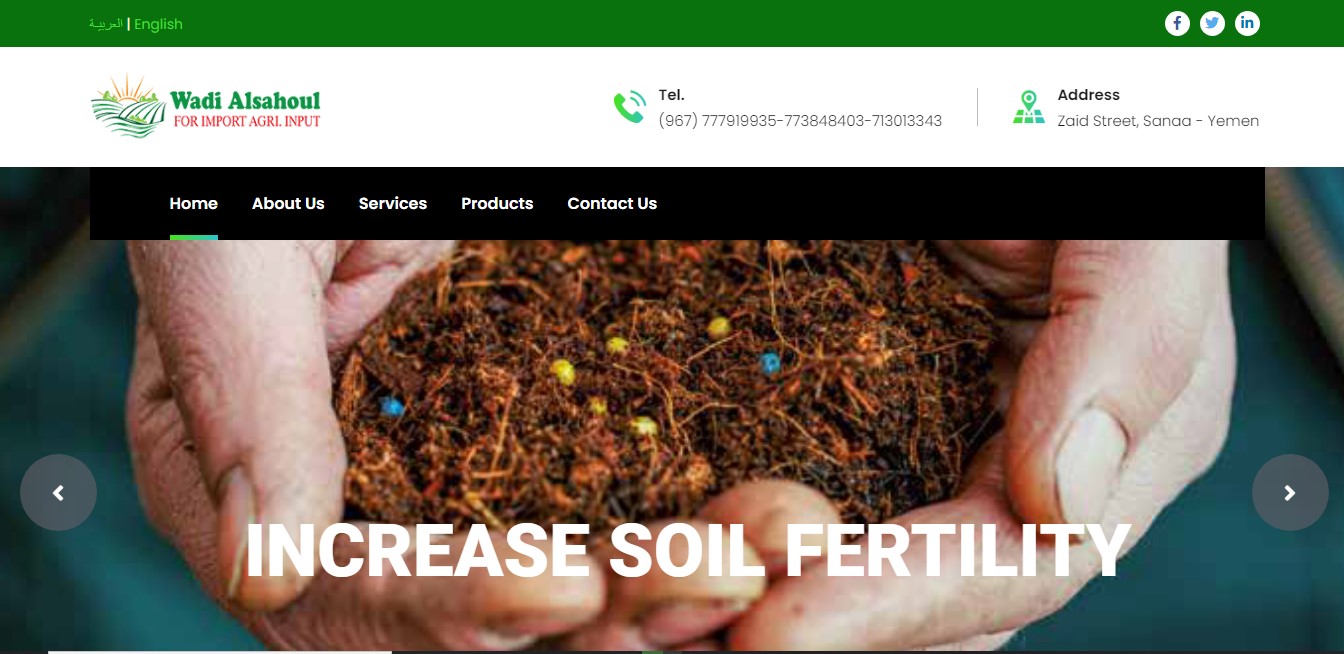1344x654 pixels.
Task: Click the Wadi Alsahoul logo
Action: pyautogui.click(x=206, y=106)
